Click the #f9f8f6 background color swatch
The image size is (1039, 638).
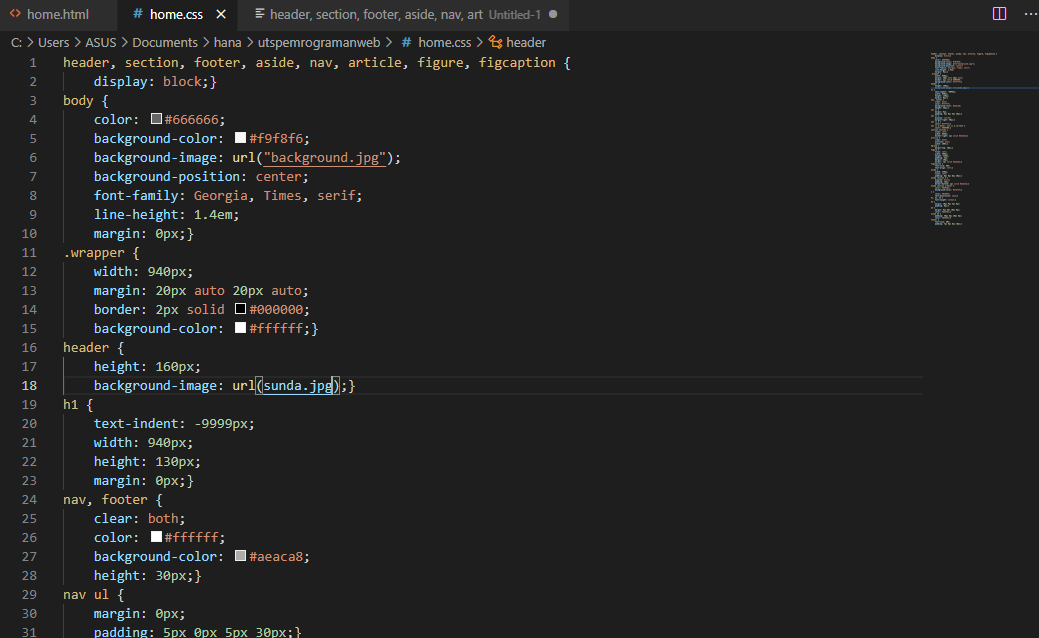241,138
